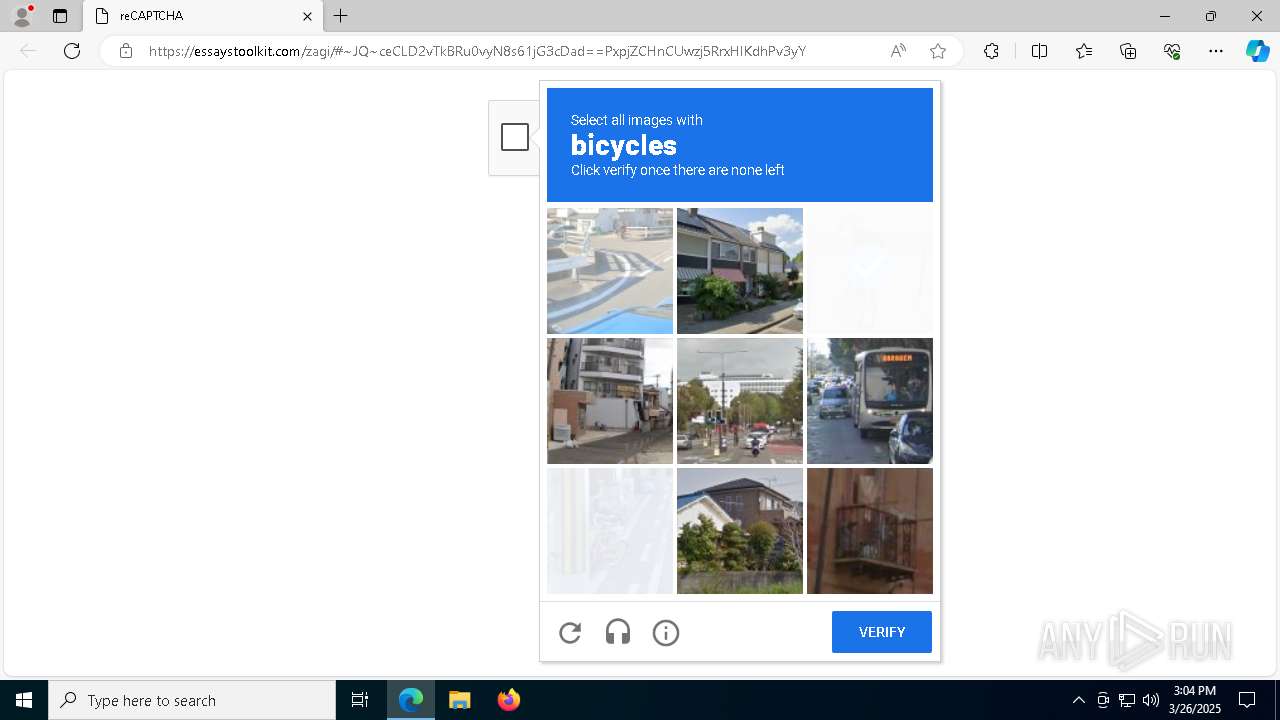Click the taskbar search box
1280x720 pixels.
(192, 700)
